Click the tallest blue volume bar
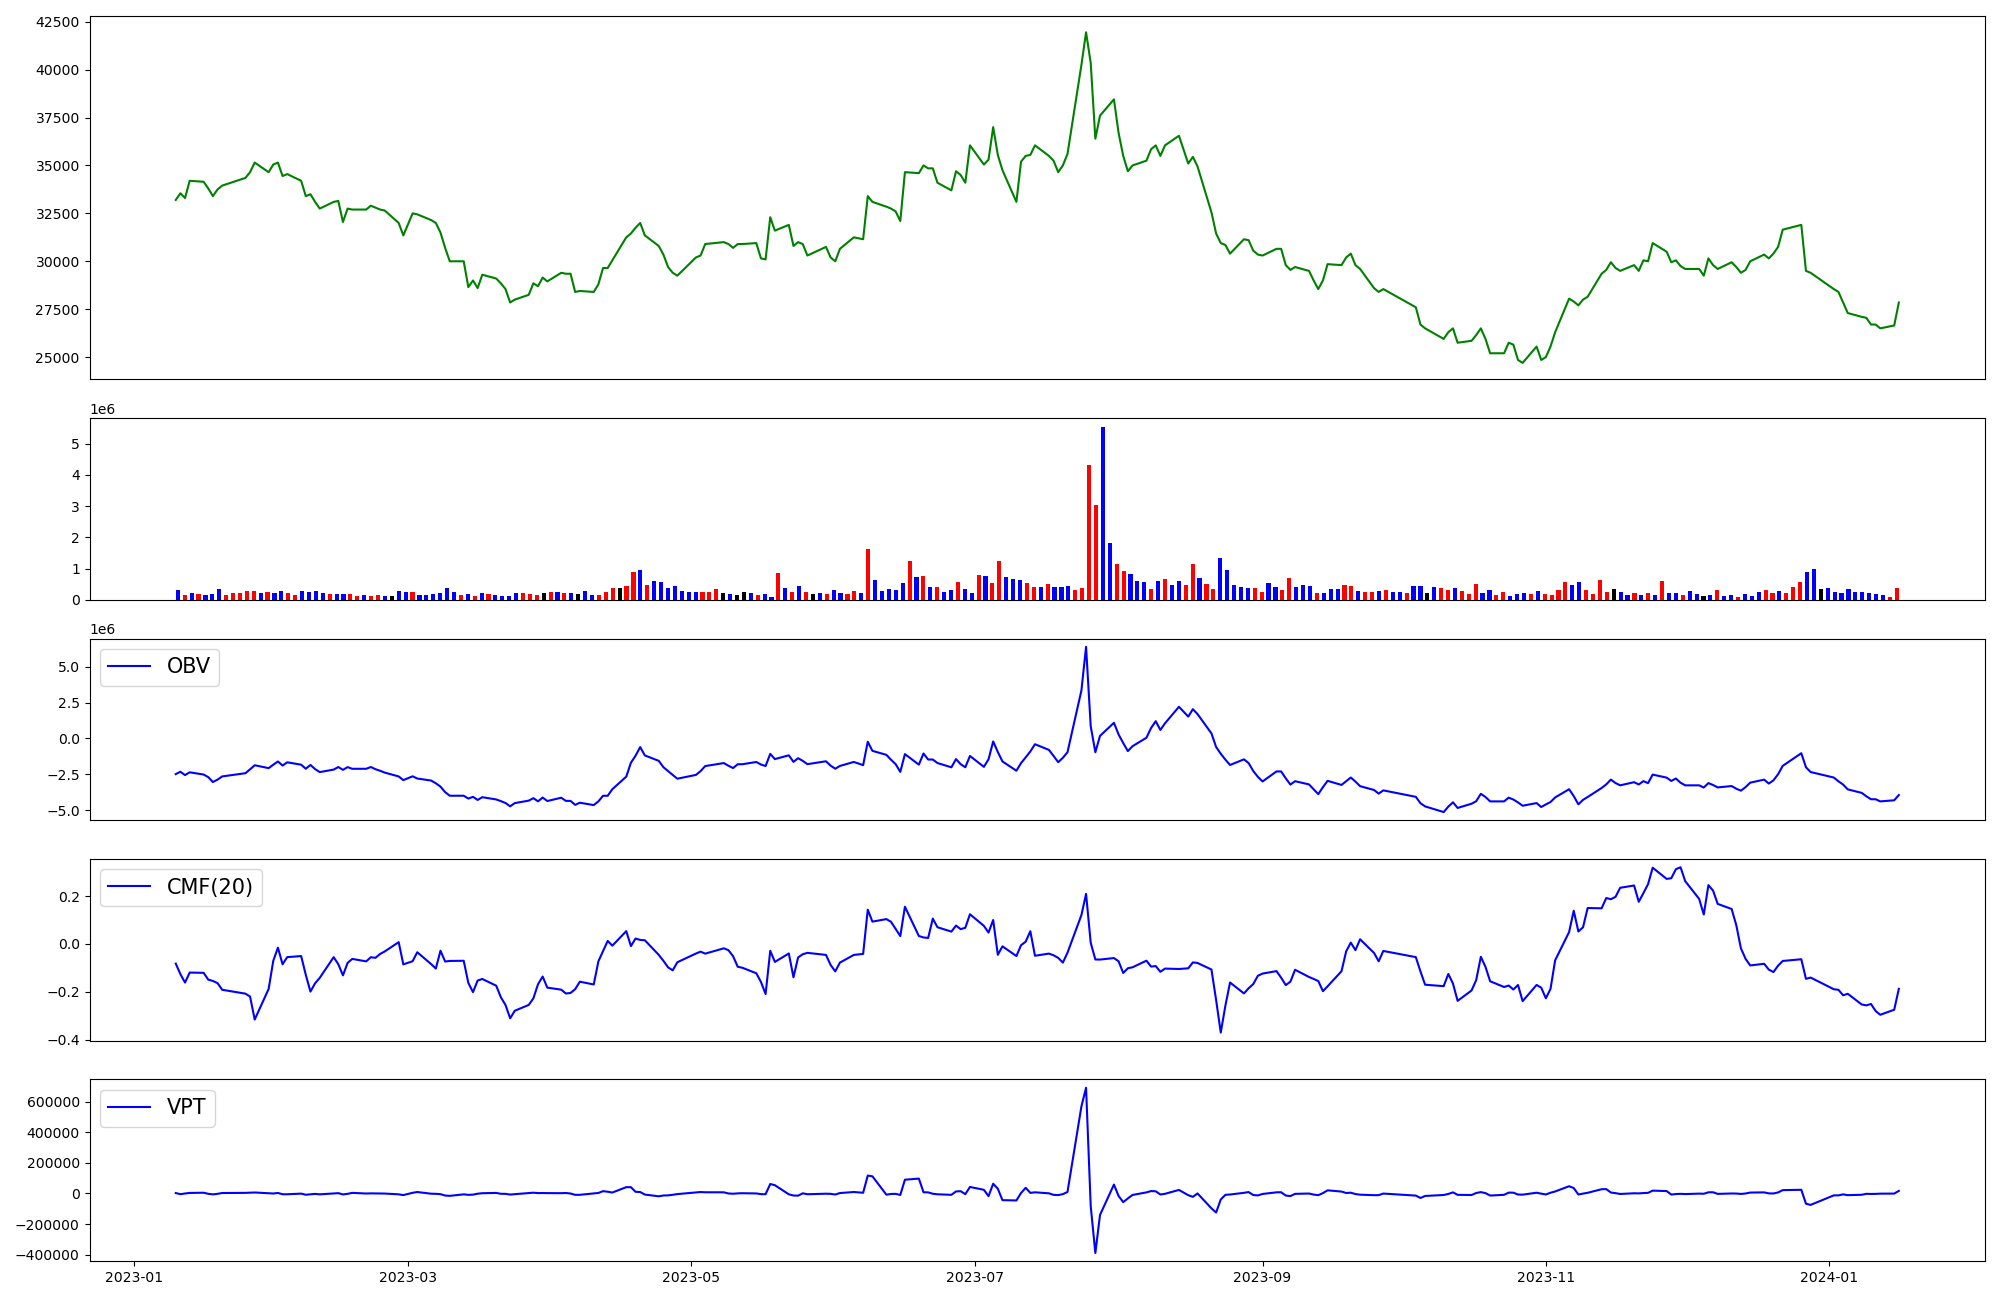The height and width of the screenshot is (1300, 2000). [1103, 512]
